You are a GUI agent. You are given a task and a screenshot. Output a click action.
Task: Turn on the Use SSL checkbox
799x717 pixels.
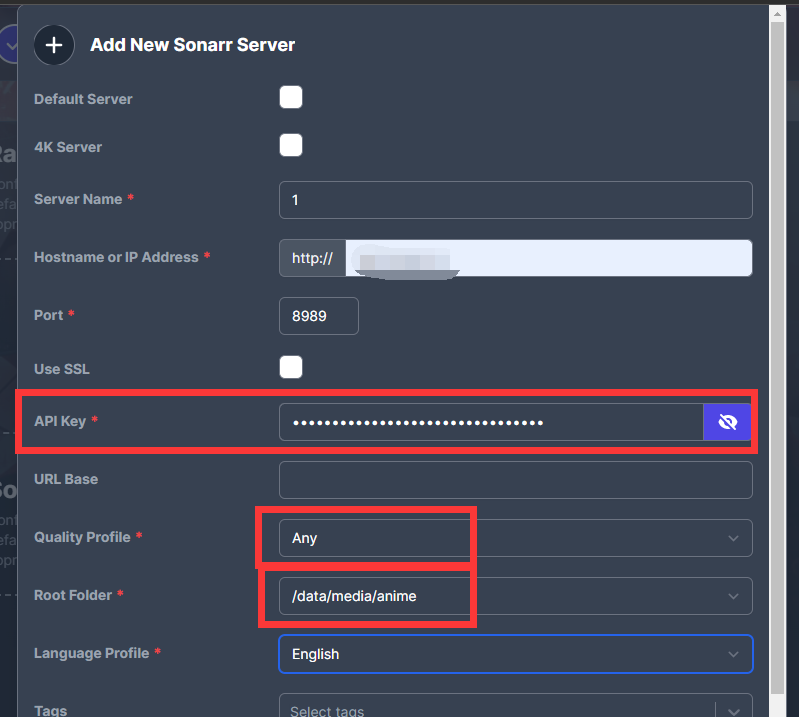291,368
